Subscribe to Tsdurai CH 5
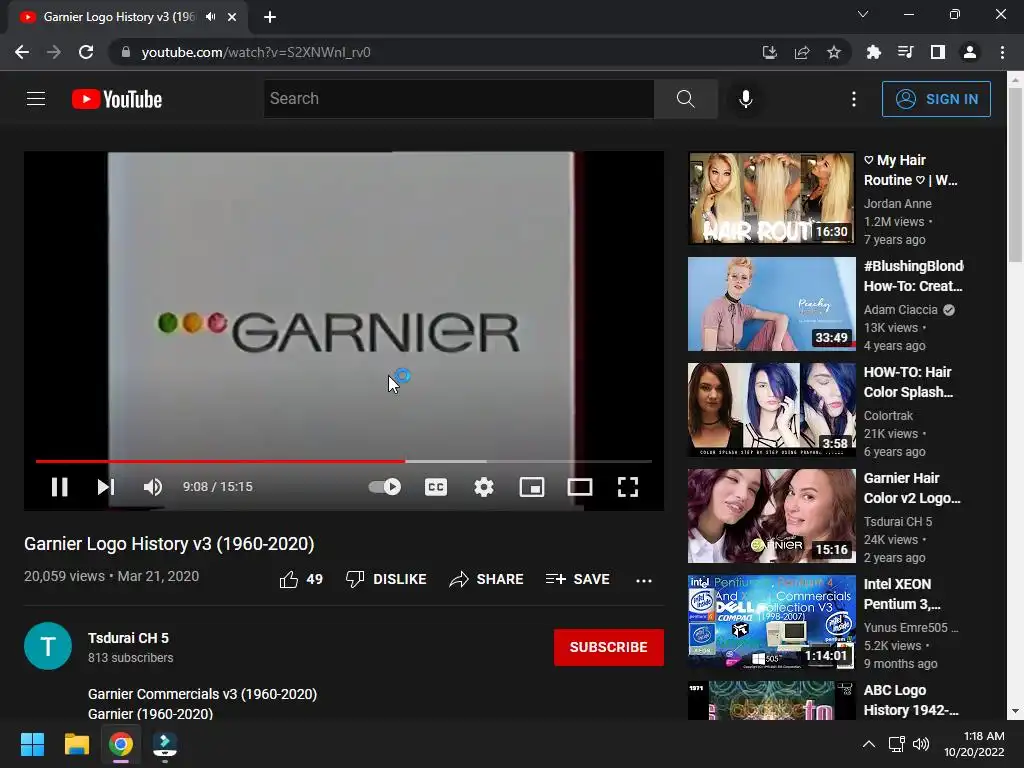1024x768 pixels. 609,647
